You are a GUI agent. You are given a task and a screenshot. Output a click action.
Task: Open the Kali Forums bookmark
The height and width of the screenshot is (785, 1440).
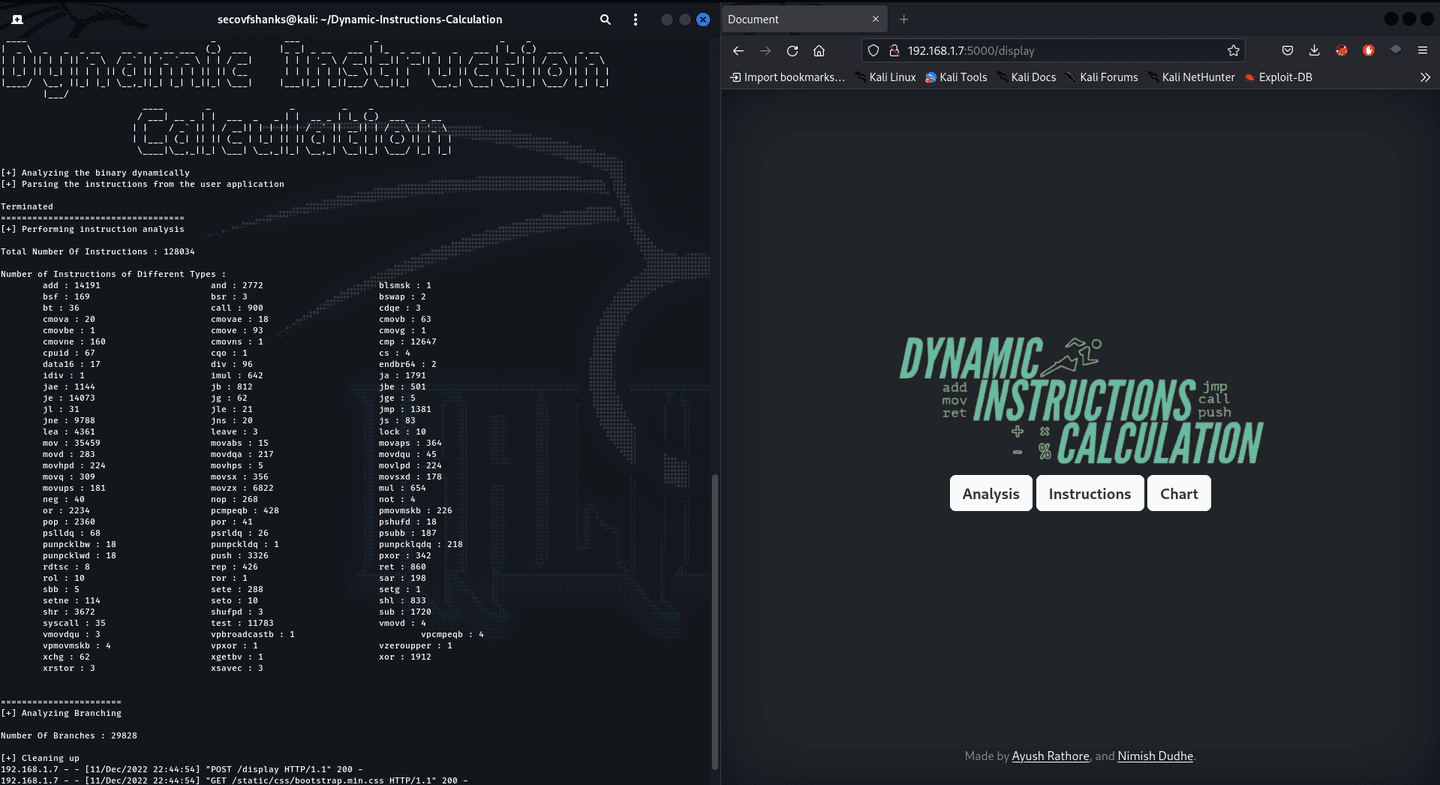(1101, 77)
